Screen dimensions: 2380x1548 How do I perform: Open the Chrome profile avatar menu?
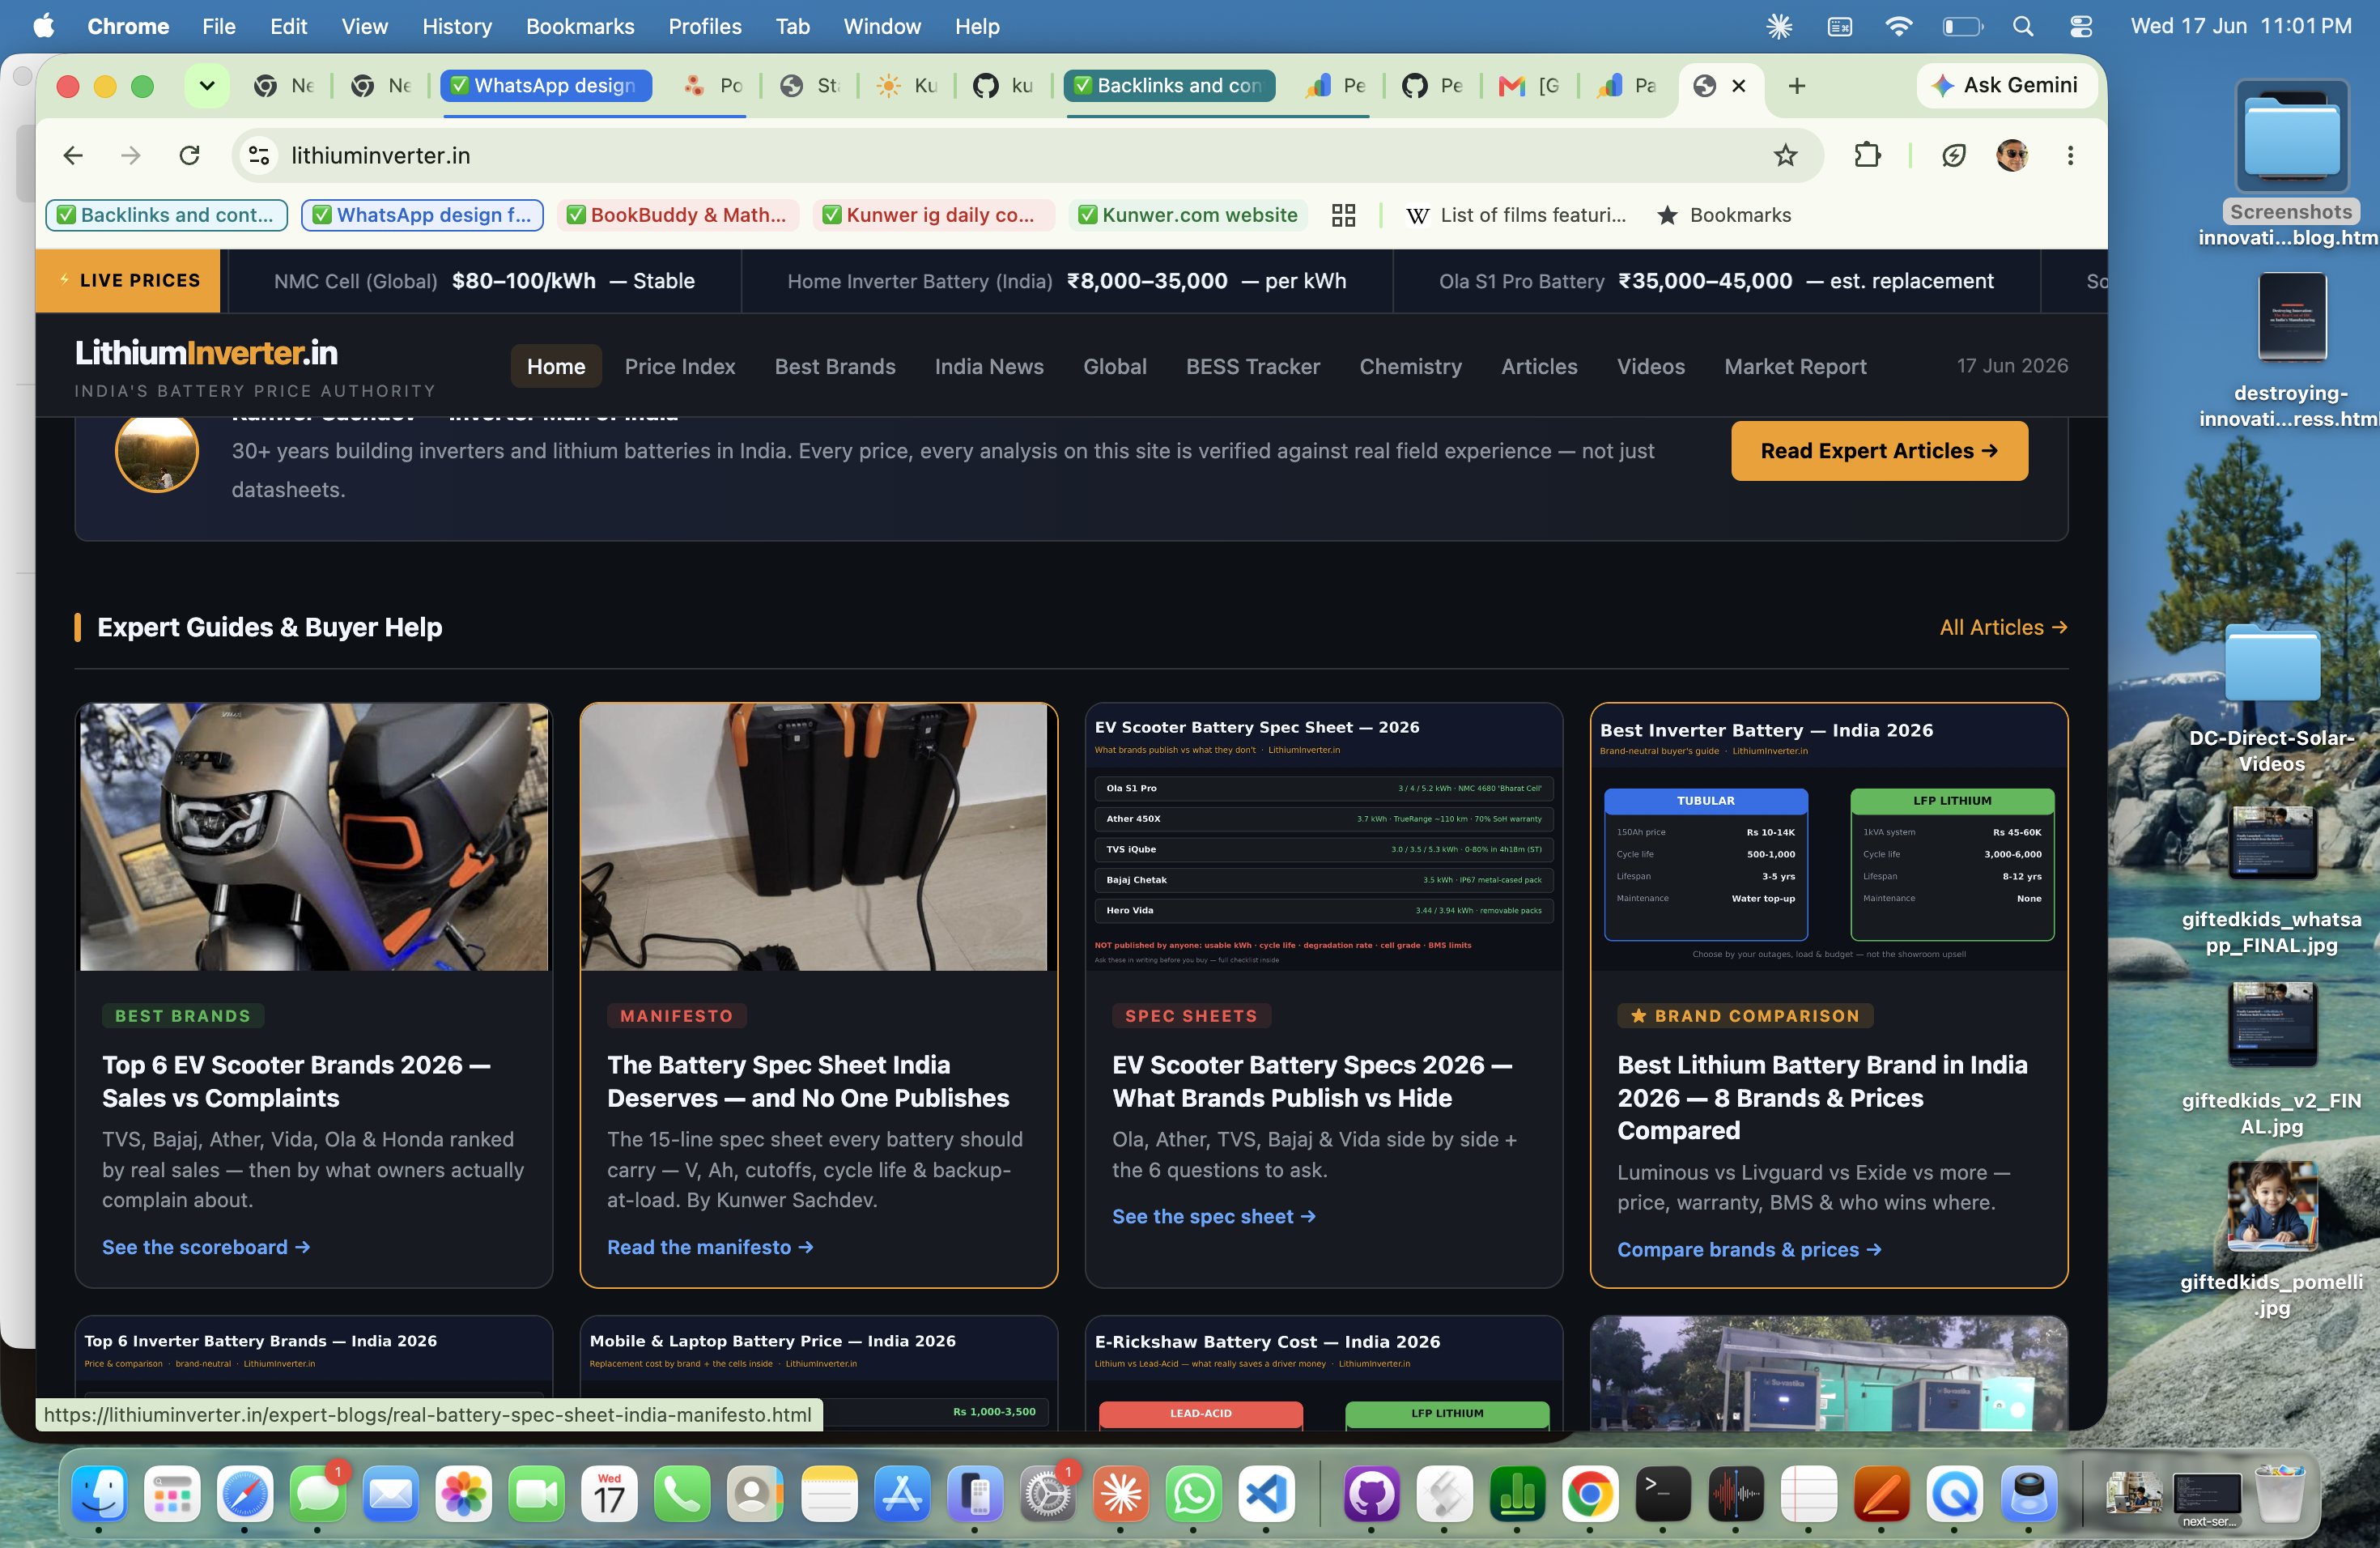pyautogui.click(x=2012, y=155)
